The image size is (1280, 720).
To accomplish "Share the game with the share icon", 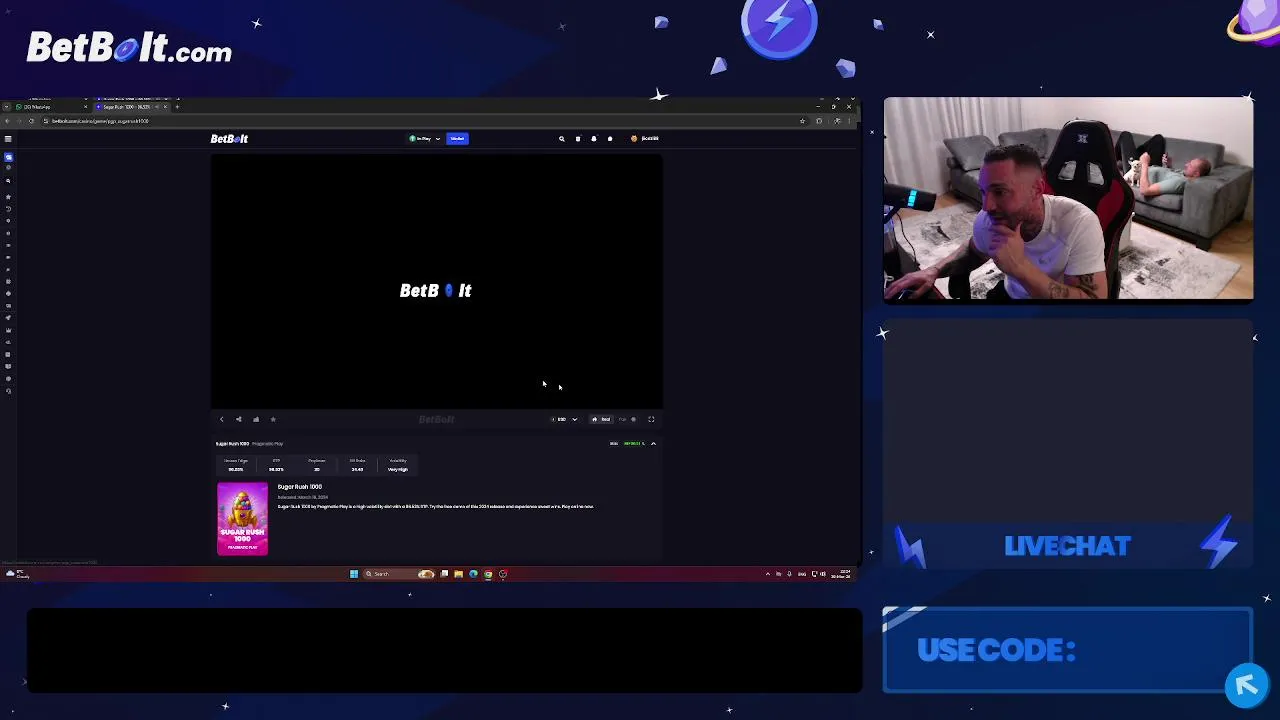I will pos(238,419).
